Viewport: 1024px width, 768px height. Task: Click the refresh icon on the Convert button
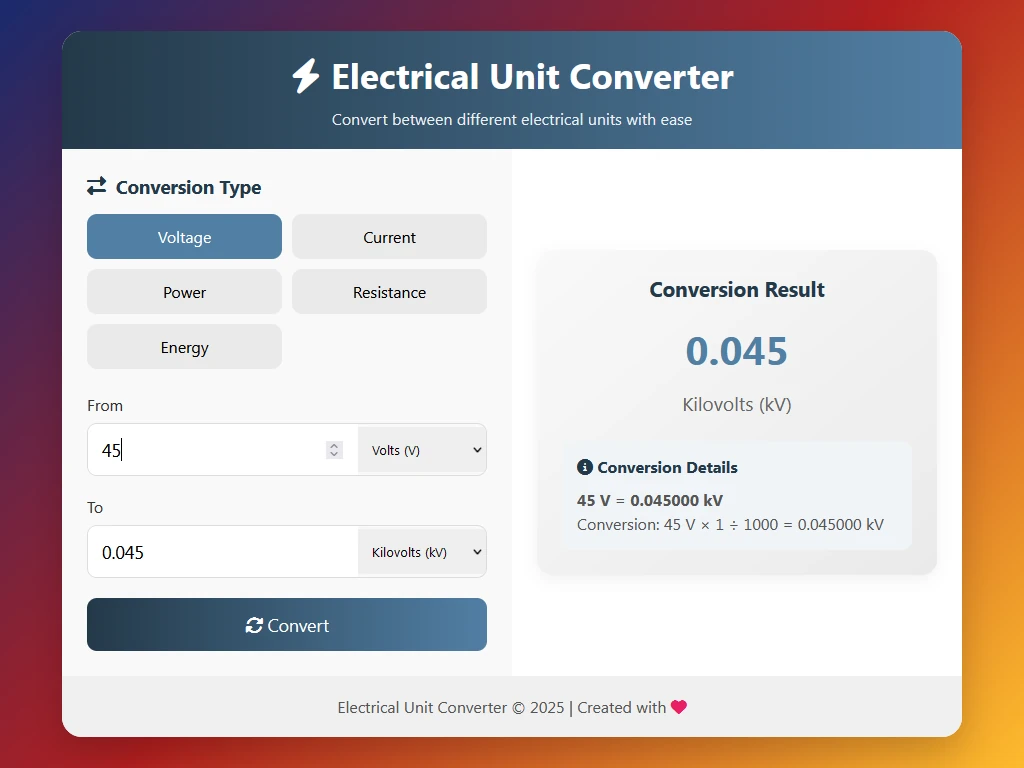tap(254, 625)
